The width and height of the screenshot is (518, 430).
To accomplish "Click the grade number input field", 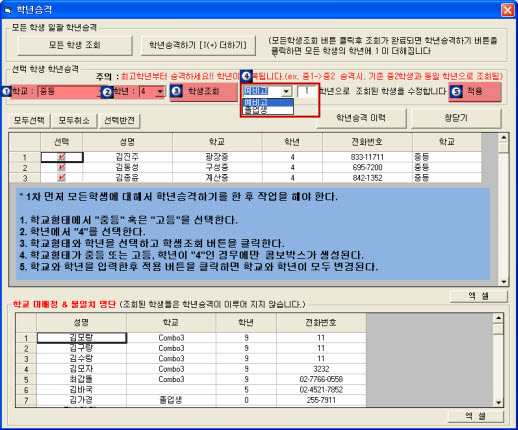I will (307, 91).
